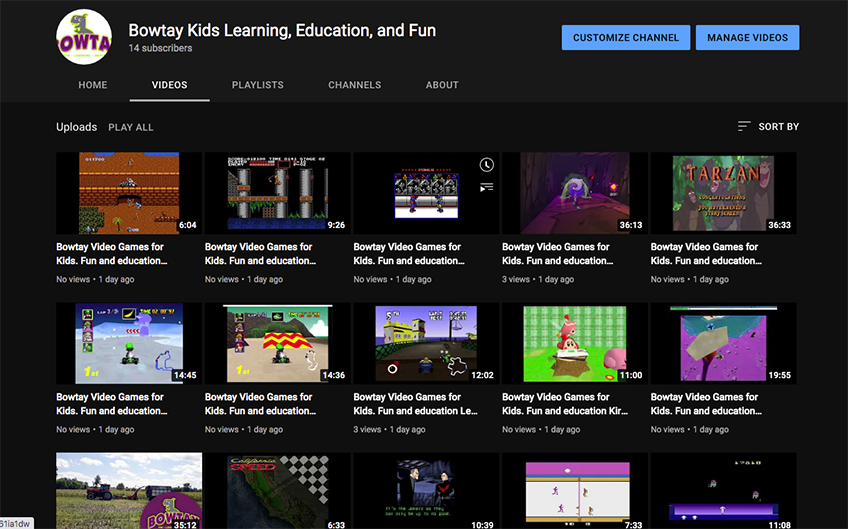Open the About tab
The image size is (848, 529).
point(442,85)
